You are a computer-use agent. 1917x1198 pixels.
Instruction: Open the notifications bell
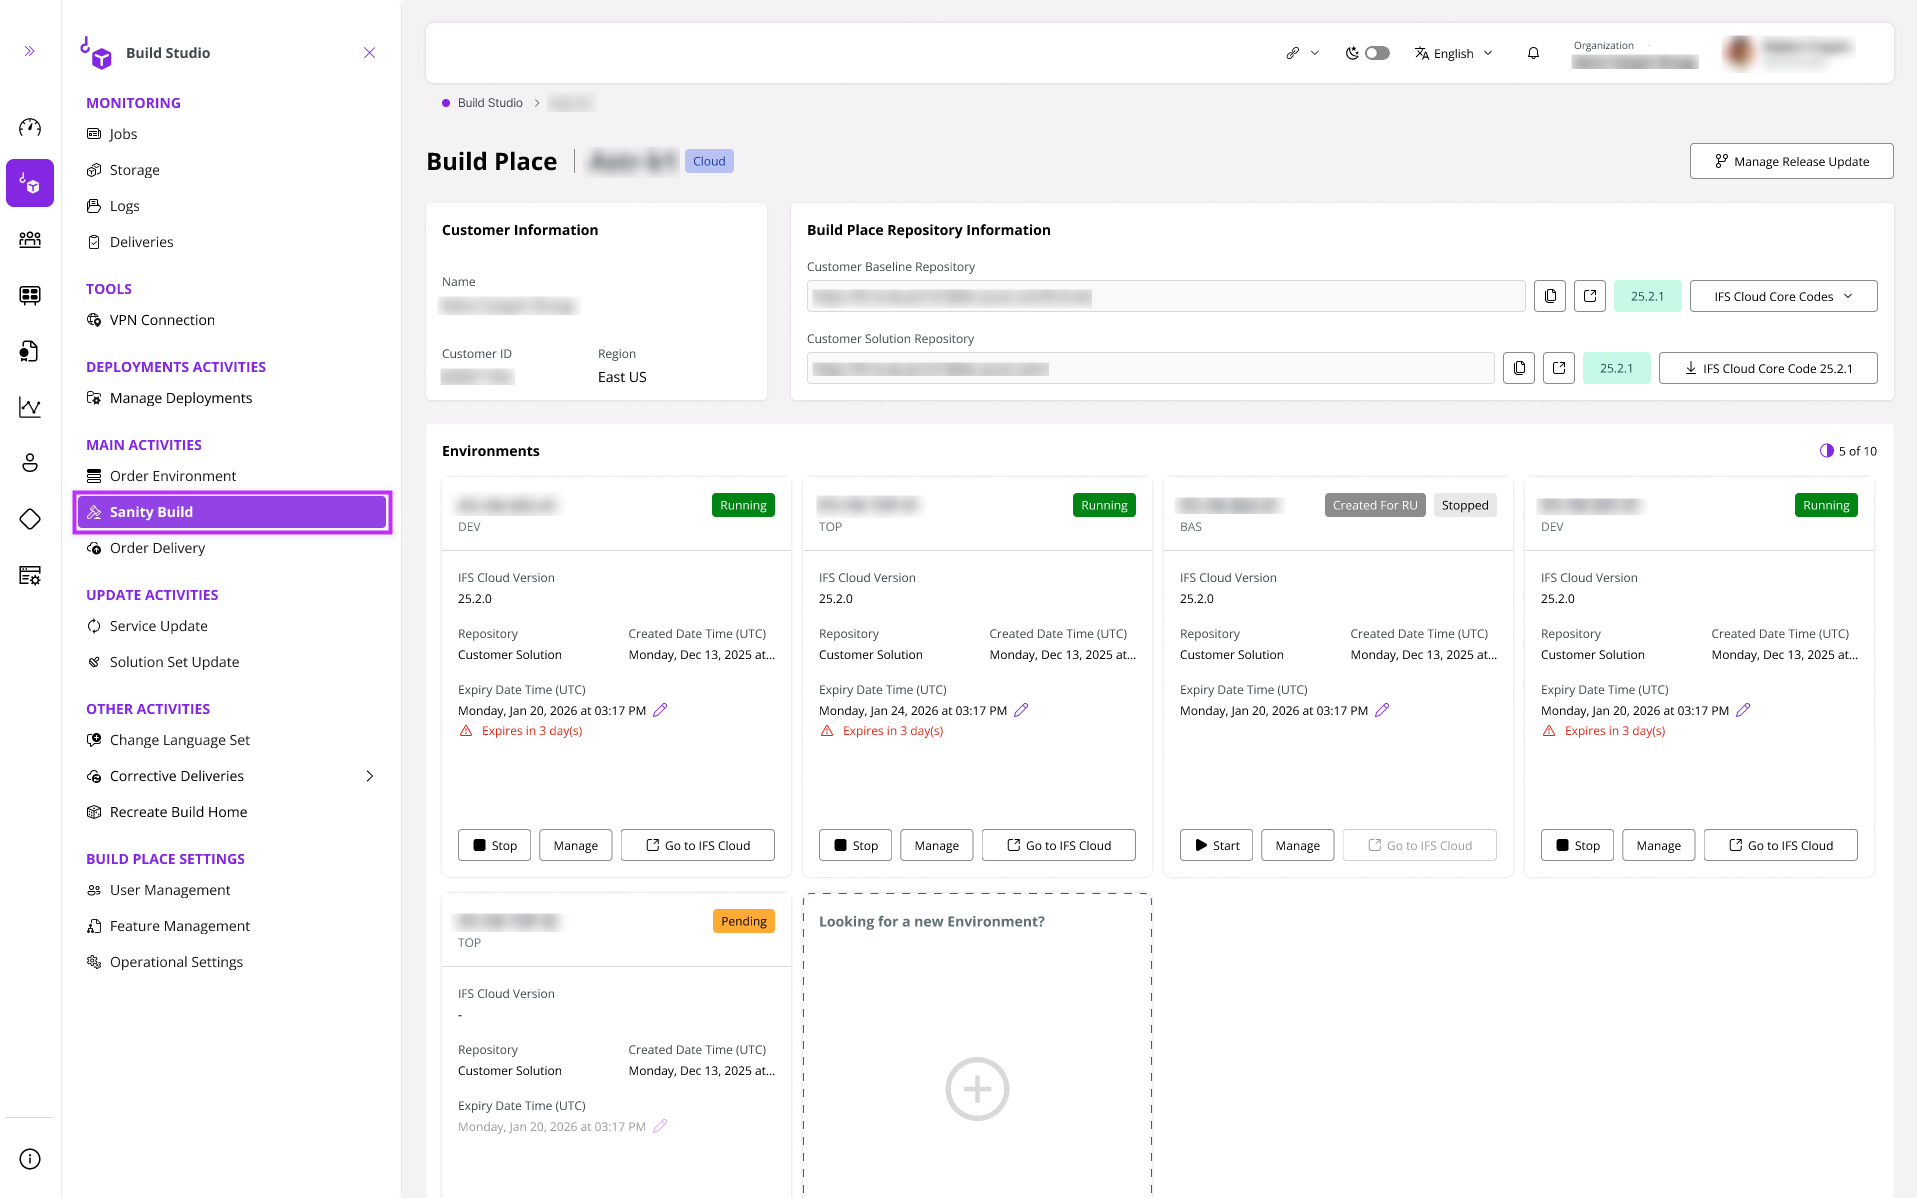coord(1533,53)
